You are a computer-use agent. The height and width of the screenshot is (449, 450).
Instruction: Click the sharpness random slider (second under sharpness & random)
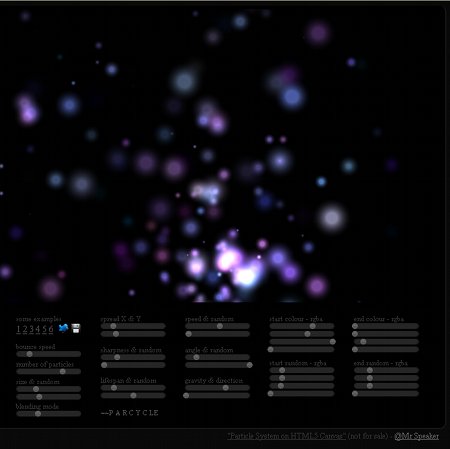(x=133, y=365)
